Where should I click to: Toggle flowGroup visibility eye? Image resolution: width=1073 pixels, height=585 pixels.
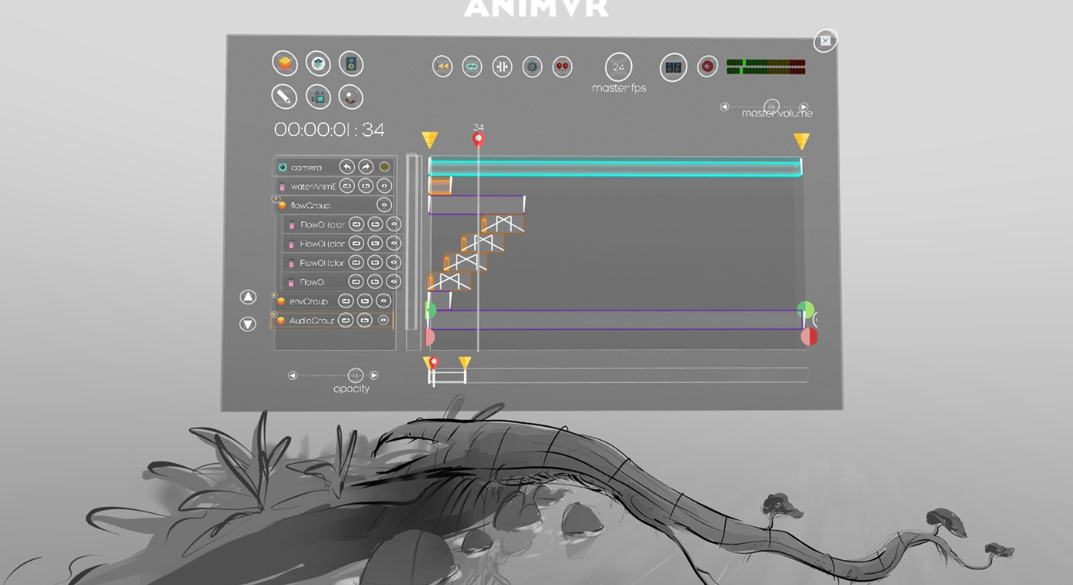(x=384, y=205)
